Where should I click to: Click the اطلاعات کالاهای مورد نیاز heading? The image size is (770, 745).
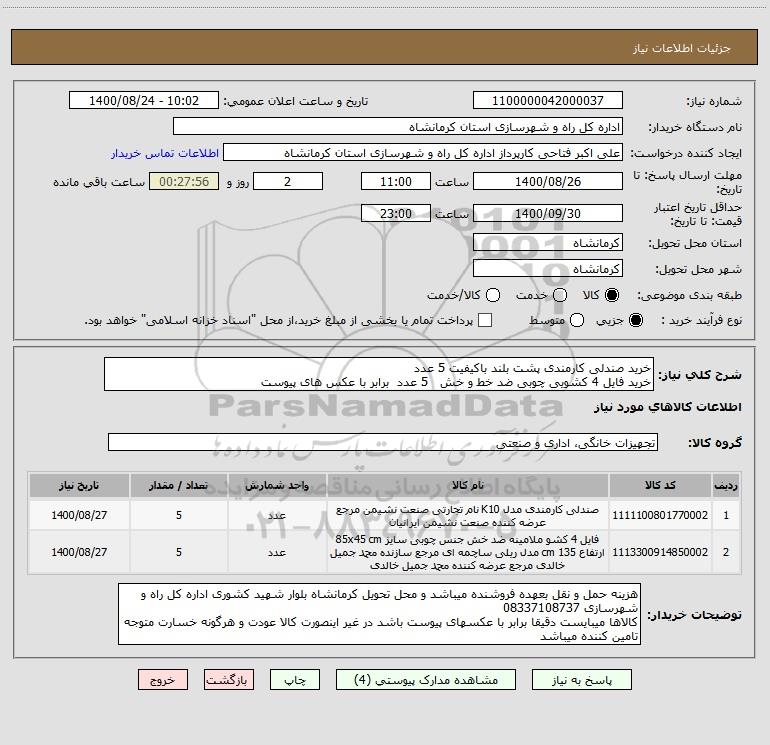tap(668, 407)
